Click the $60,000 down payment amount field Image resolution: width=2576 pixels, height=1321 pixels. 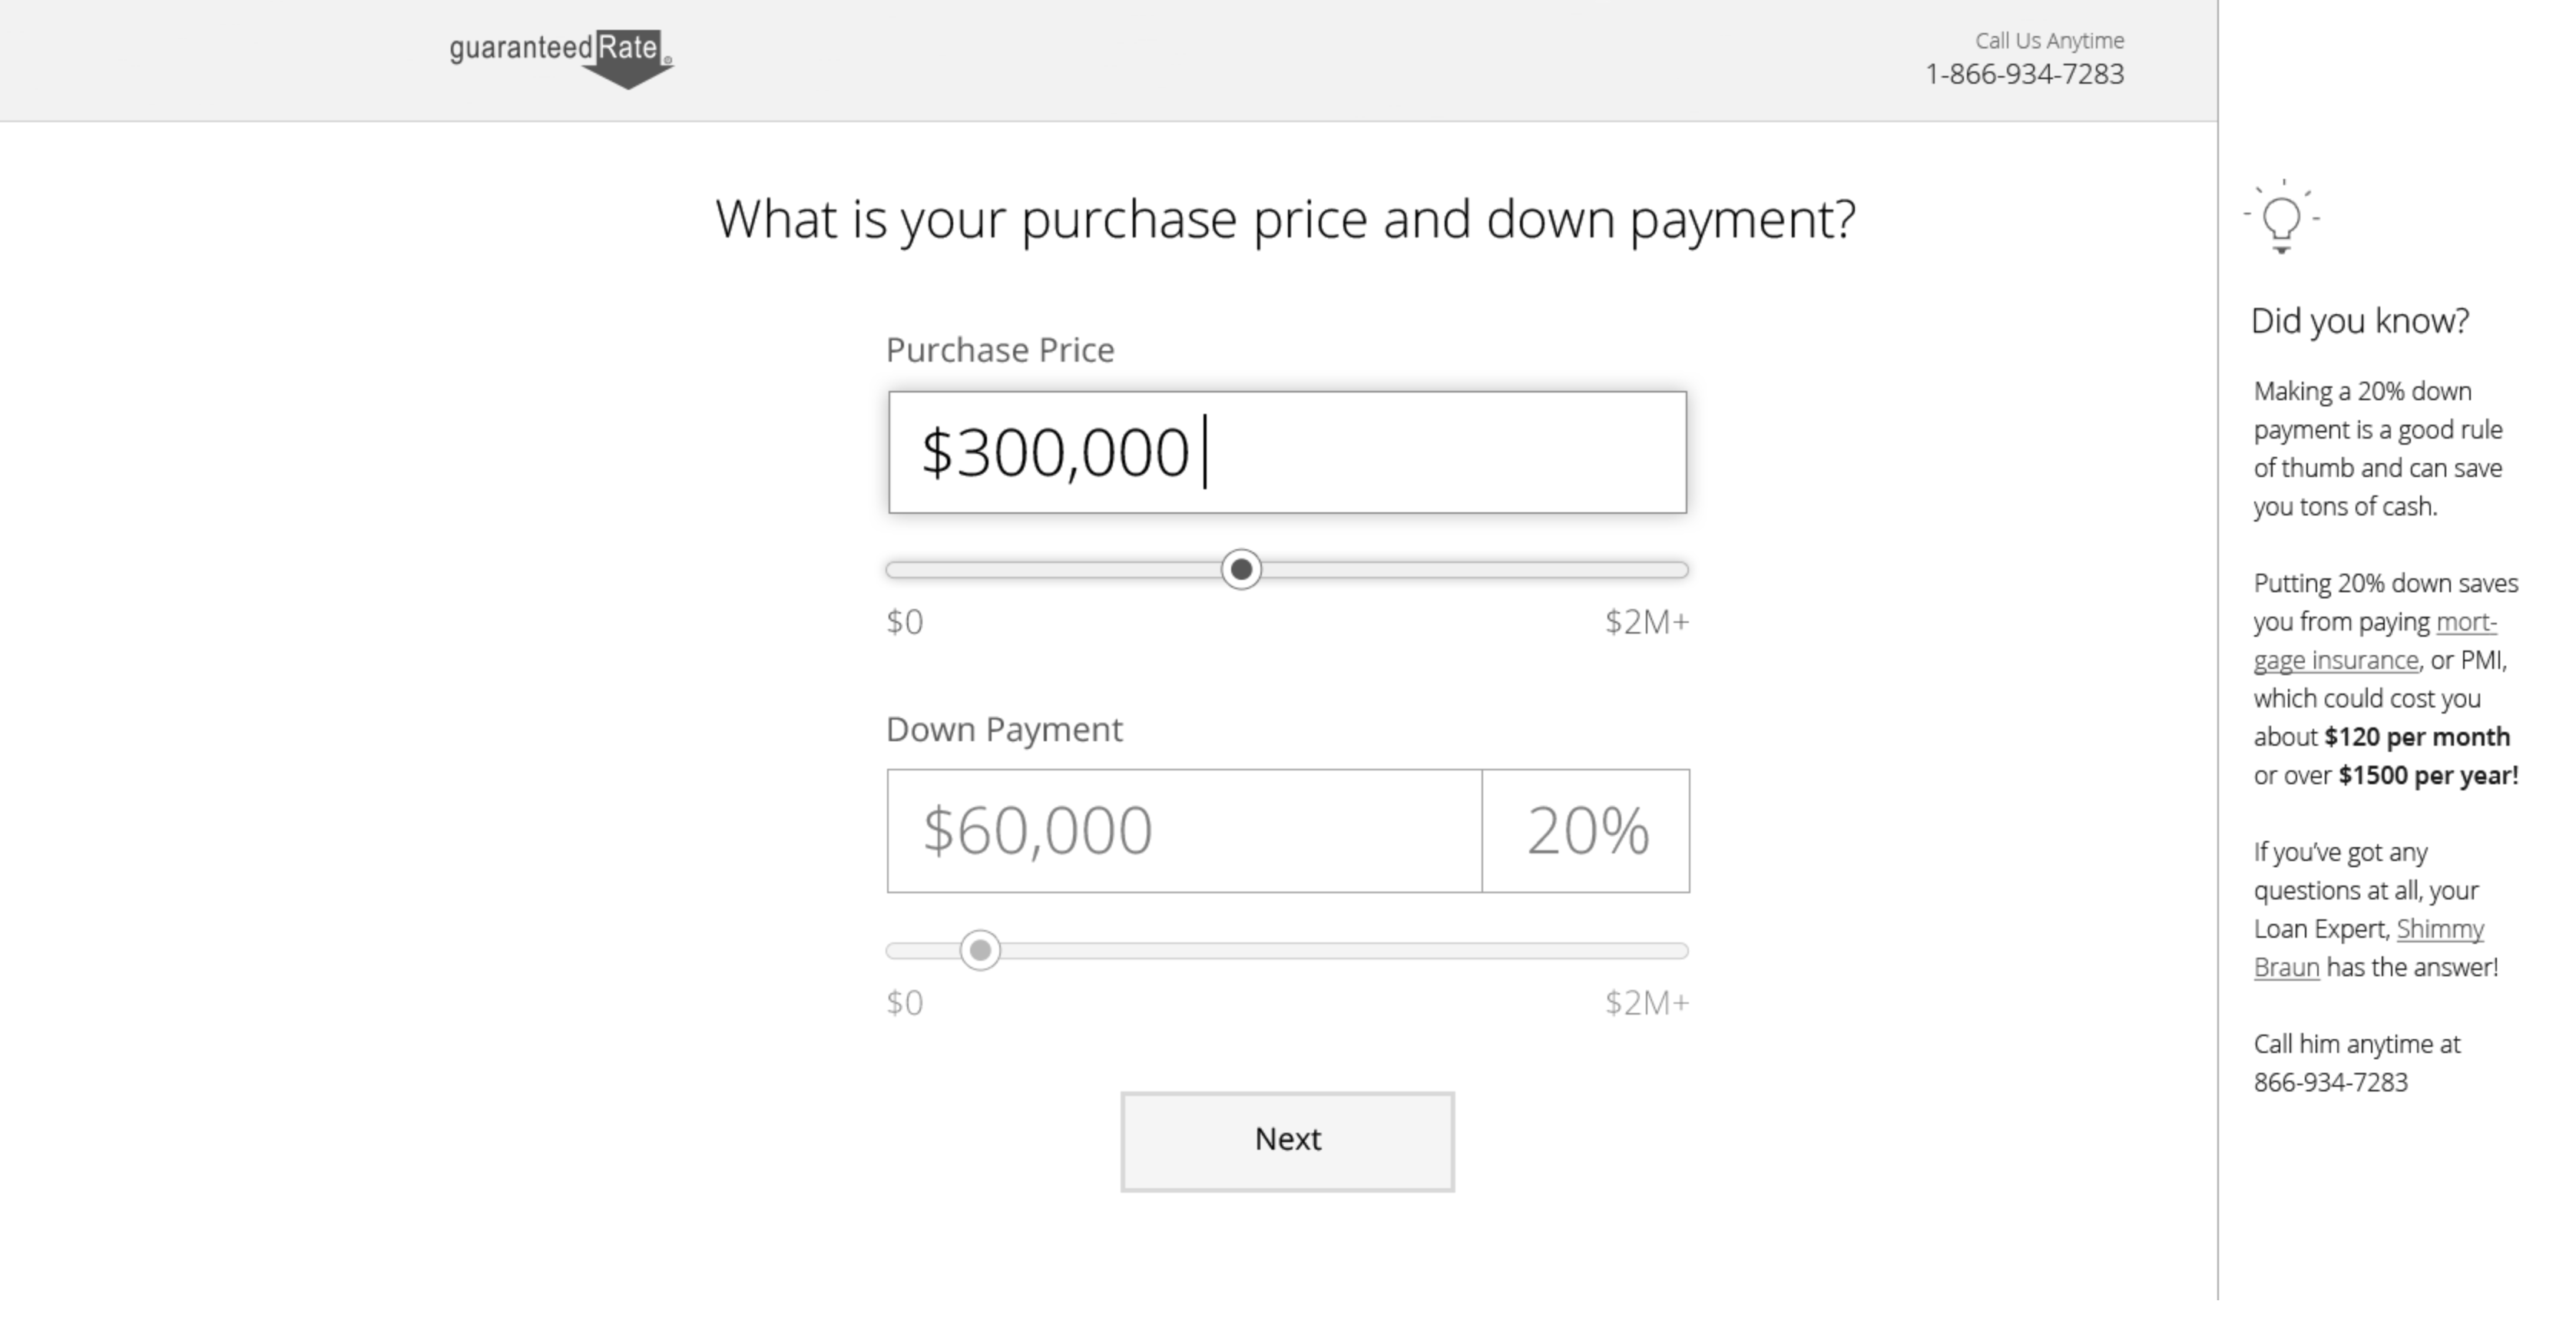1184,831
